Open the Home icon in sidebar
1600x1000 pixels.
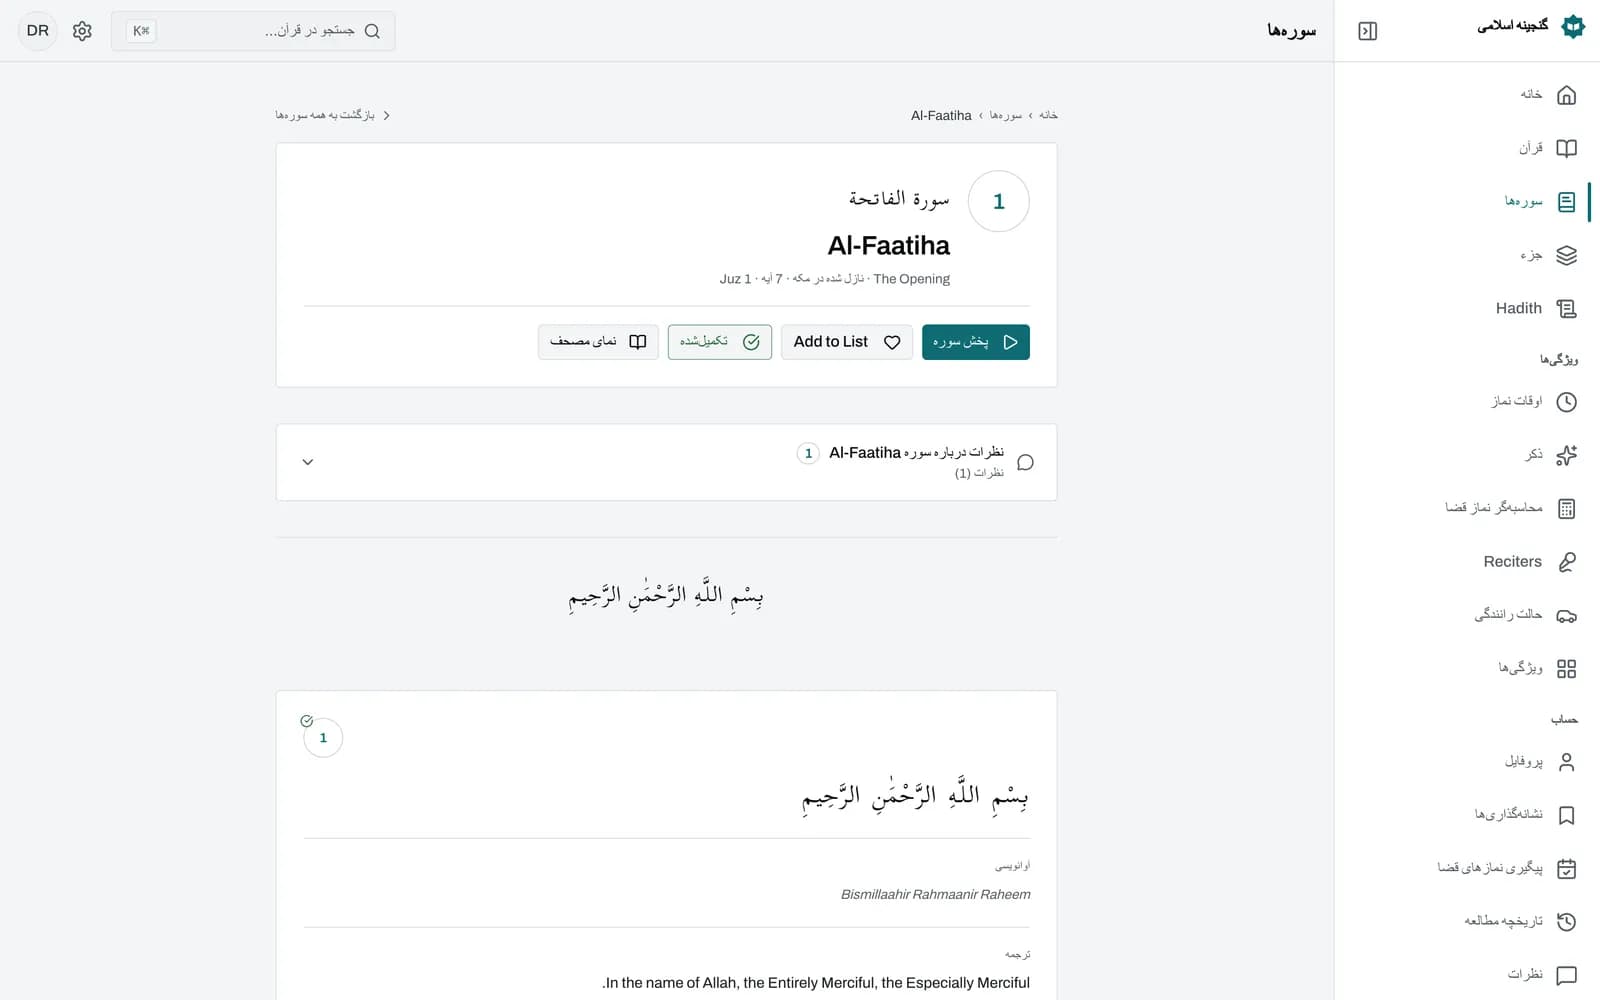(1566, 95)
